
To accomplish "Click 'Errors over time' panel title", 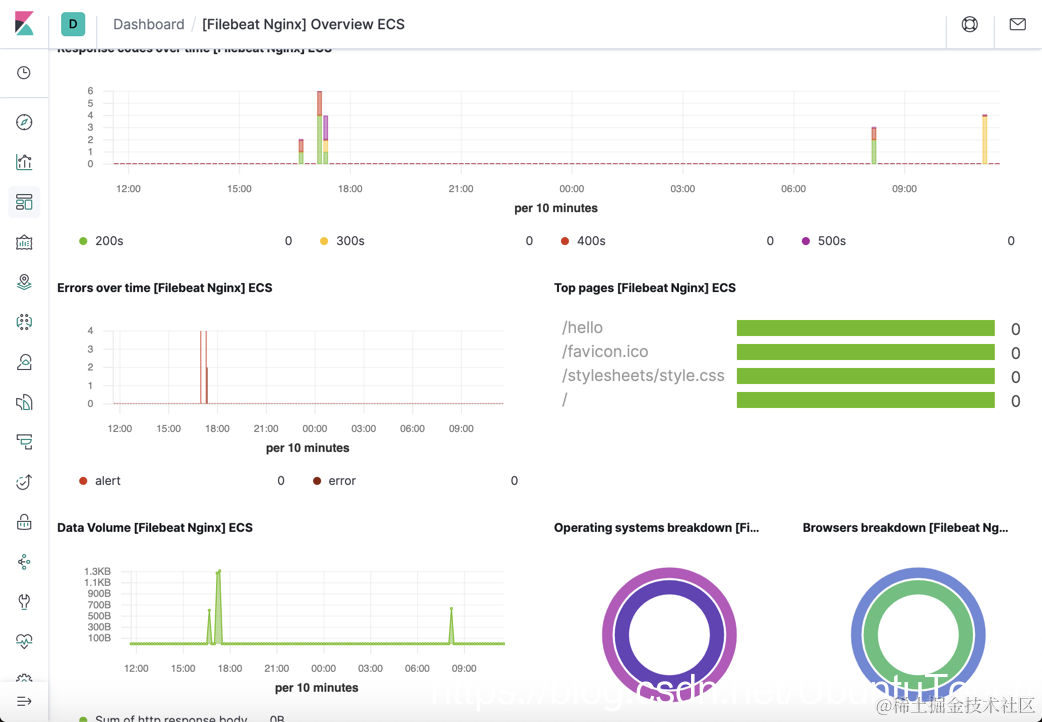I will [x=164, y=288].
